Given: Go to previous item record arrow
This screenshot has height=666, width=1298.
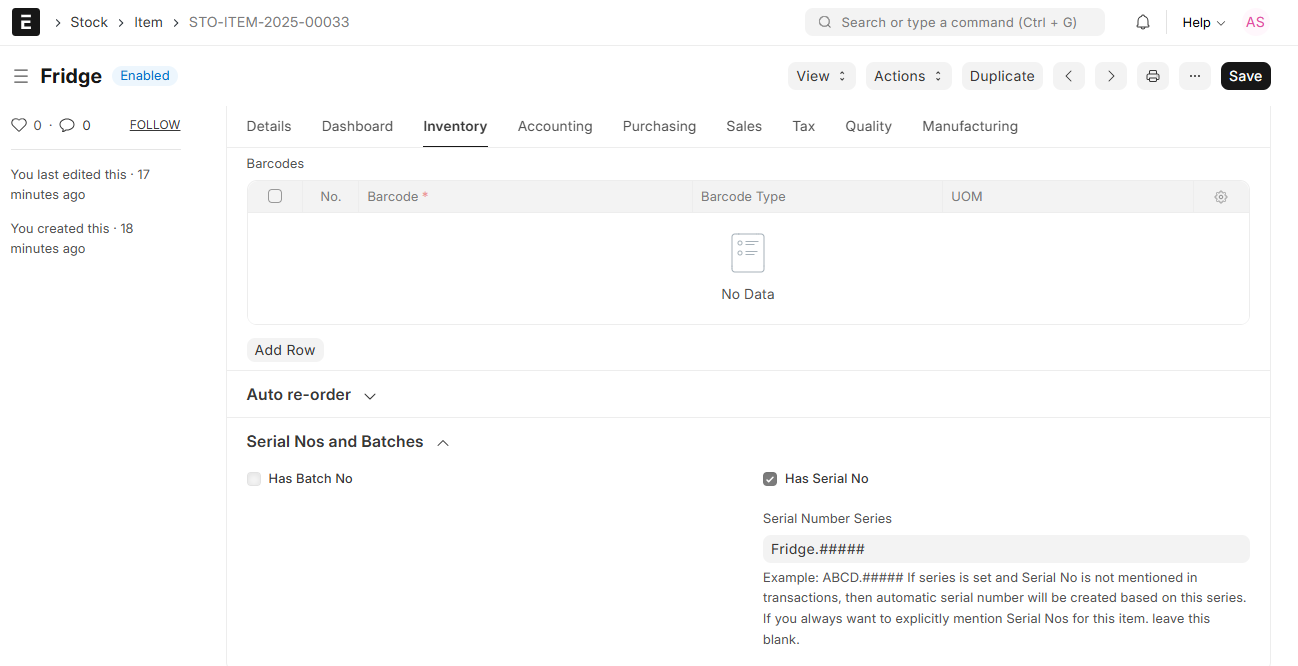Looking at the screenshot, I should 1068,76.
